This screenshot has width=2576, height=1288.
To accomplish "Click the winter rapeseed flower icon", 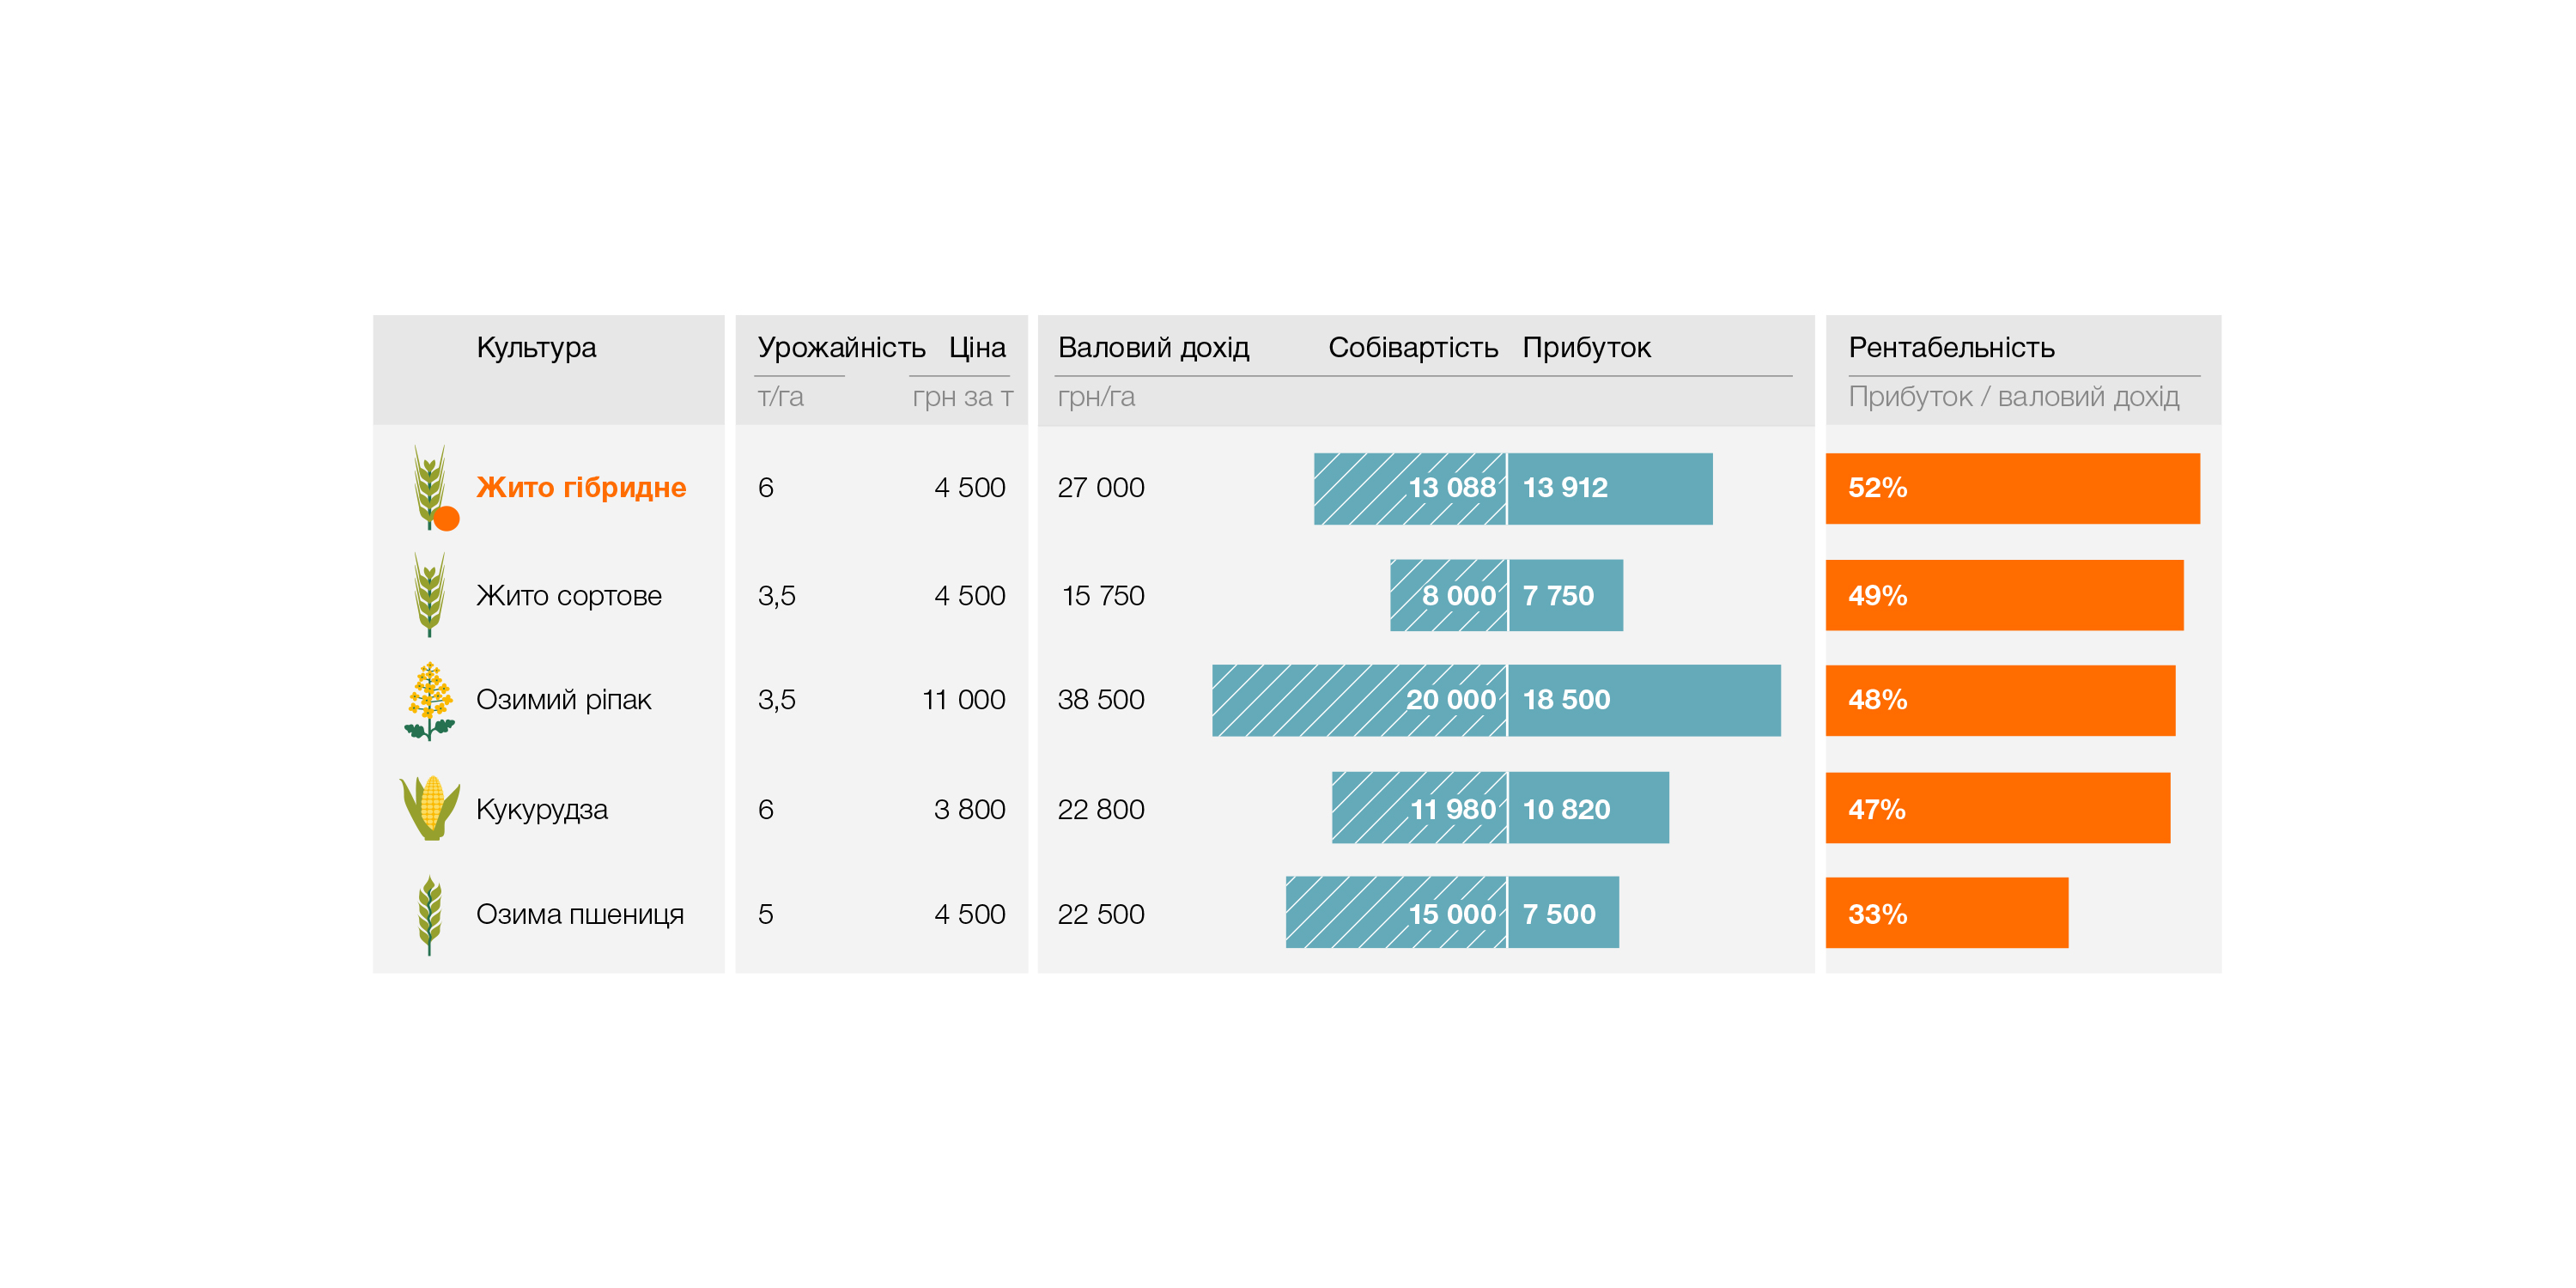I will 430,700.
